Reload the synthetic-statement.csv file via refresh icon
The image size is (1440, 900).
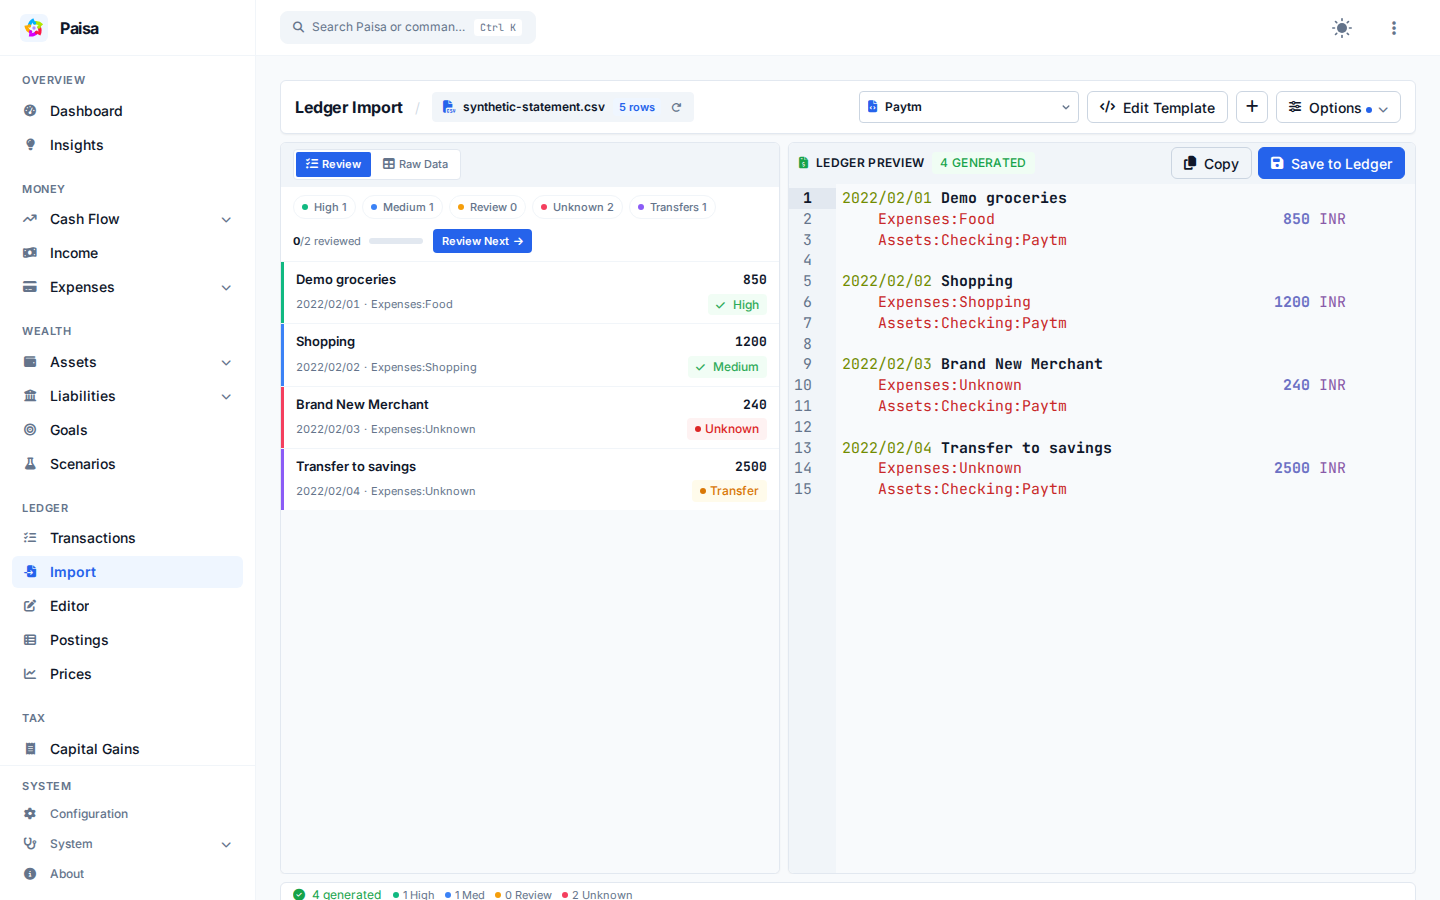coord(676,107)
